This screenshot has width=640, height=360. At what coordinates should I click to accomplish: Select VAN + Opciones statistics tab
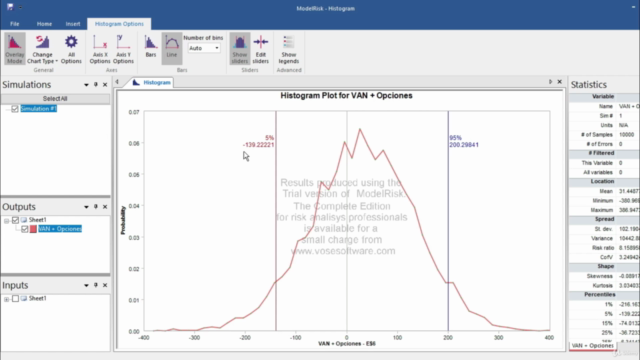point(592,345)
